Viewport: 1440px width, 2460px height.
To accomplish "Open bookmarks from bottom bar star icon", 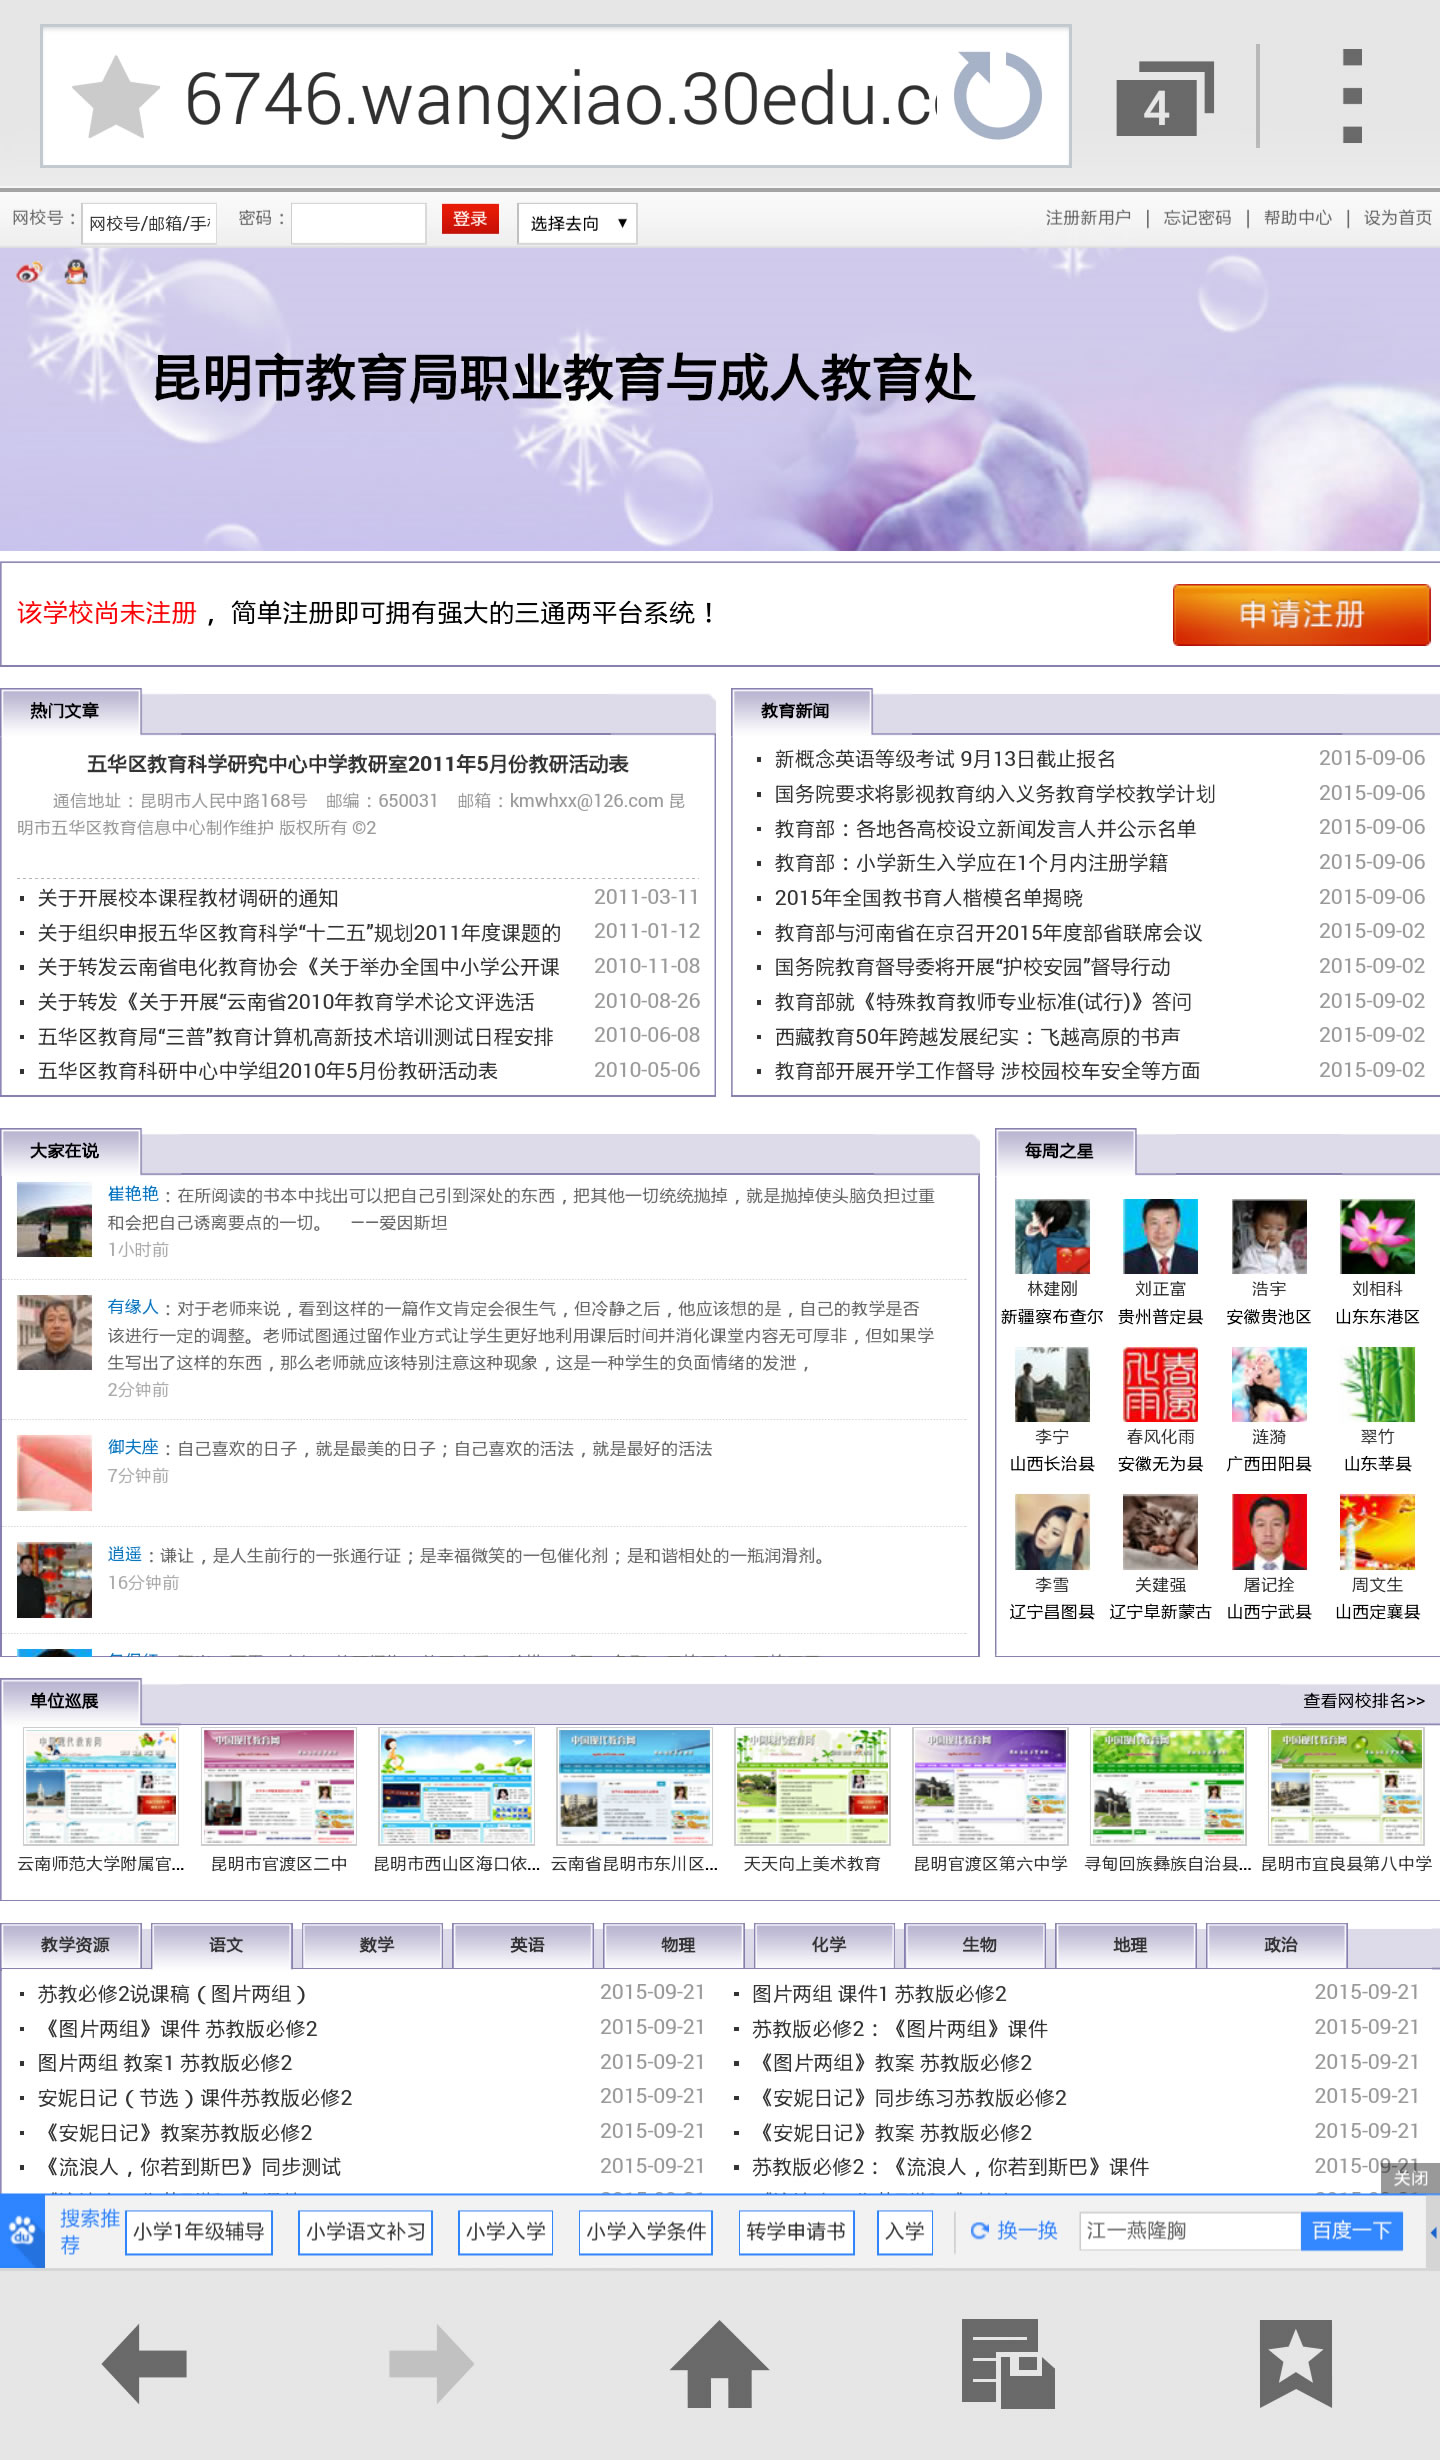I will [1295, 2363].
